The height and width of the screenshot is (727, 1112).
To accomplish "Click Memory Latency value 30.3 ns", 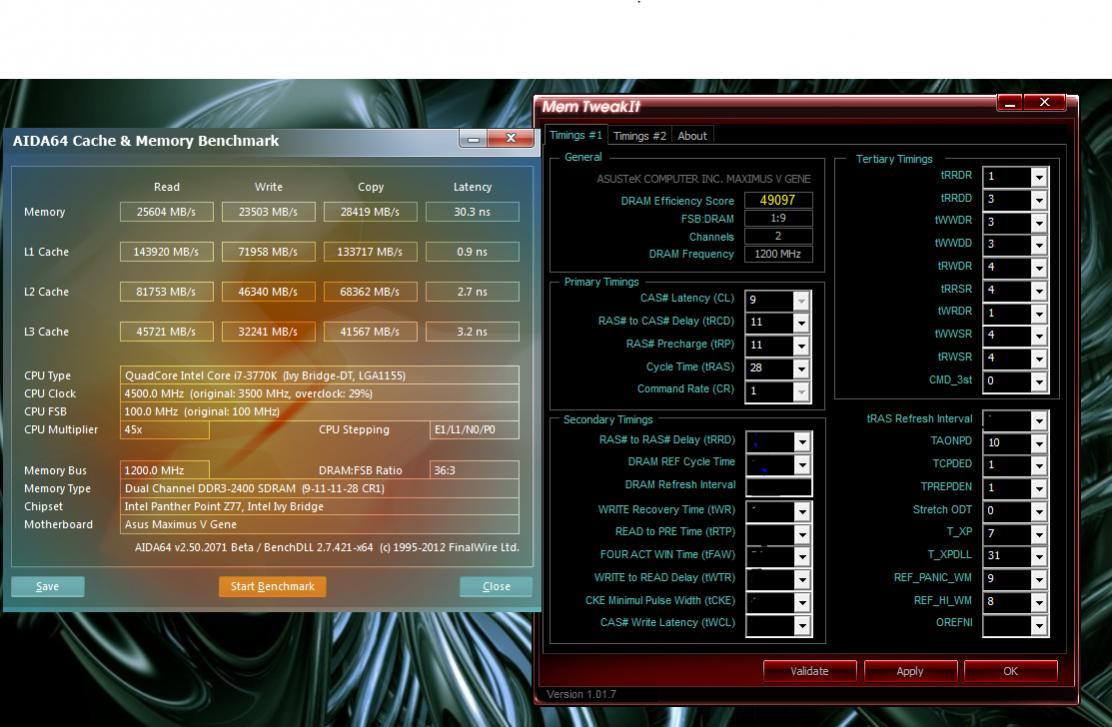I will [x=472, y=212].
